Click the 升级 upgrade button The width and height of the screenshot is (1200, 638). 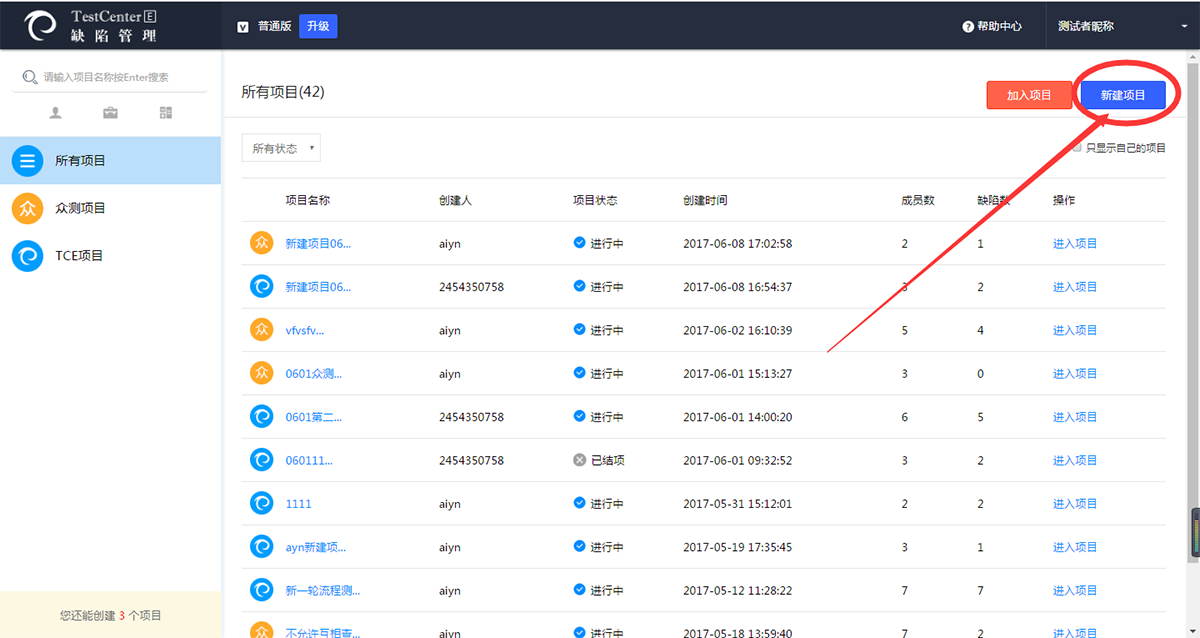click(x=318, y=27)
